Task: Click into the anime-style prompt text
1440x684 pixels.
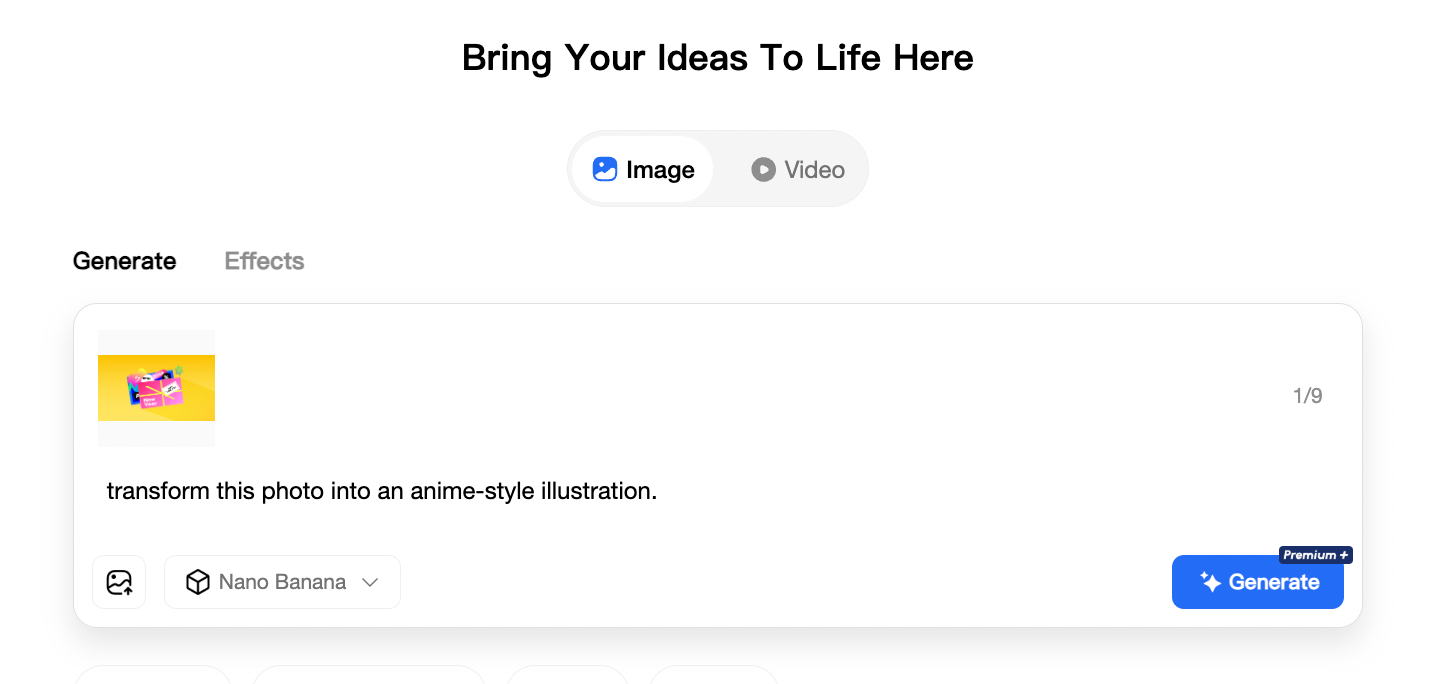Action: coord(381,491)
